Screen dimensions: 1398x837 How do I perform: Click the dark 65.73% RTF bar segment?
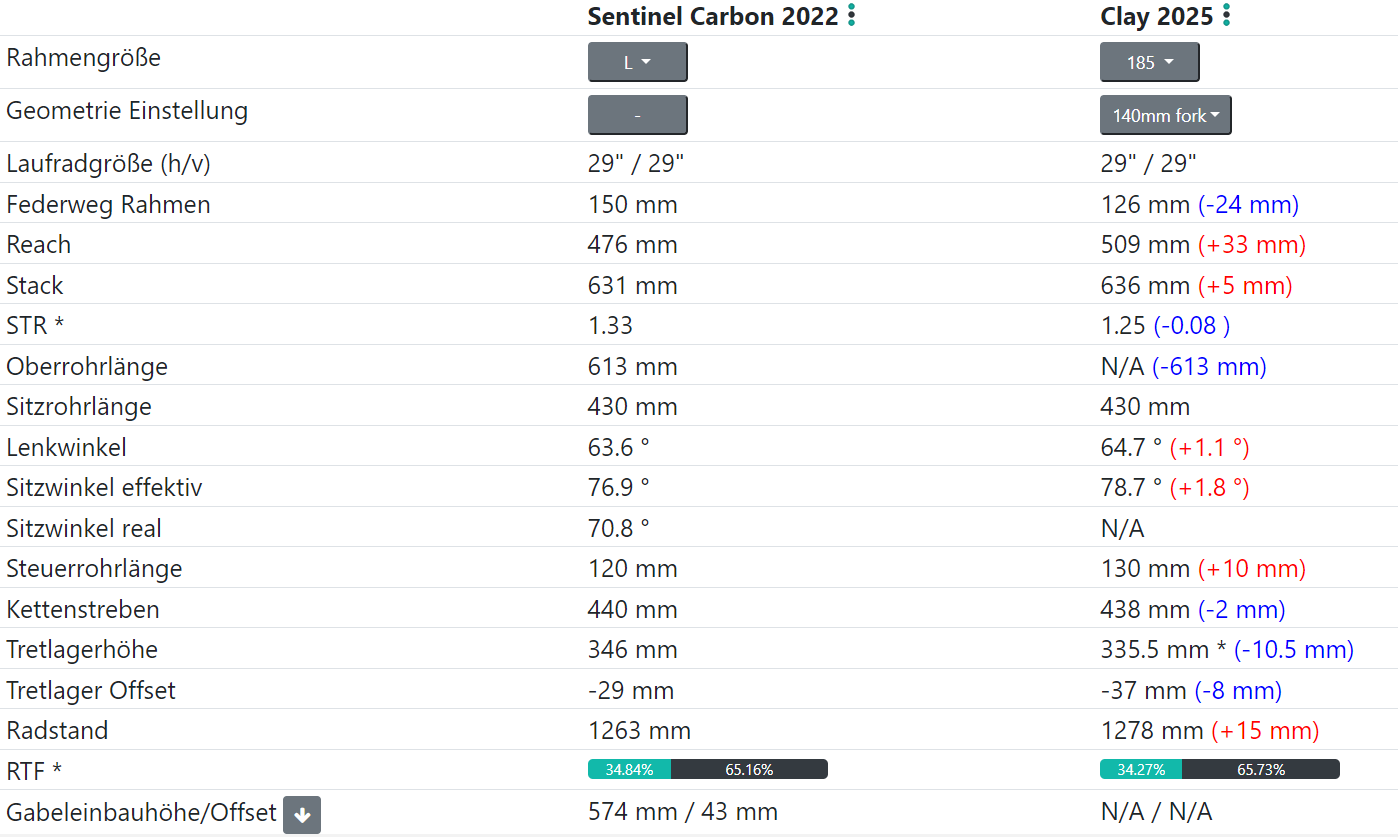[1260, 770]
